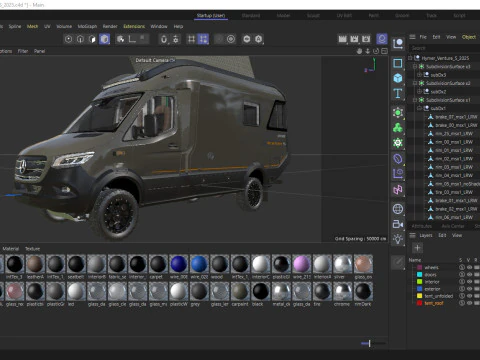Click the Object Manager search field

point(444,48)
